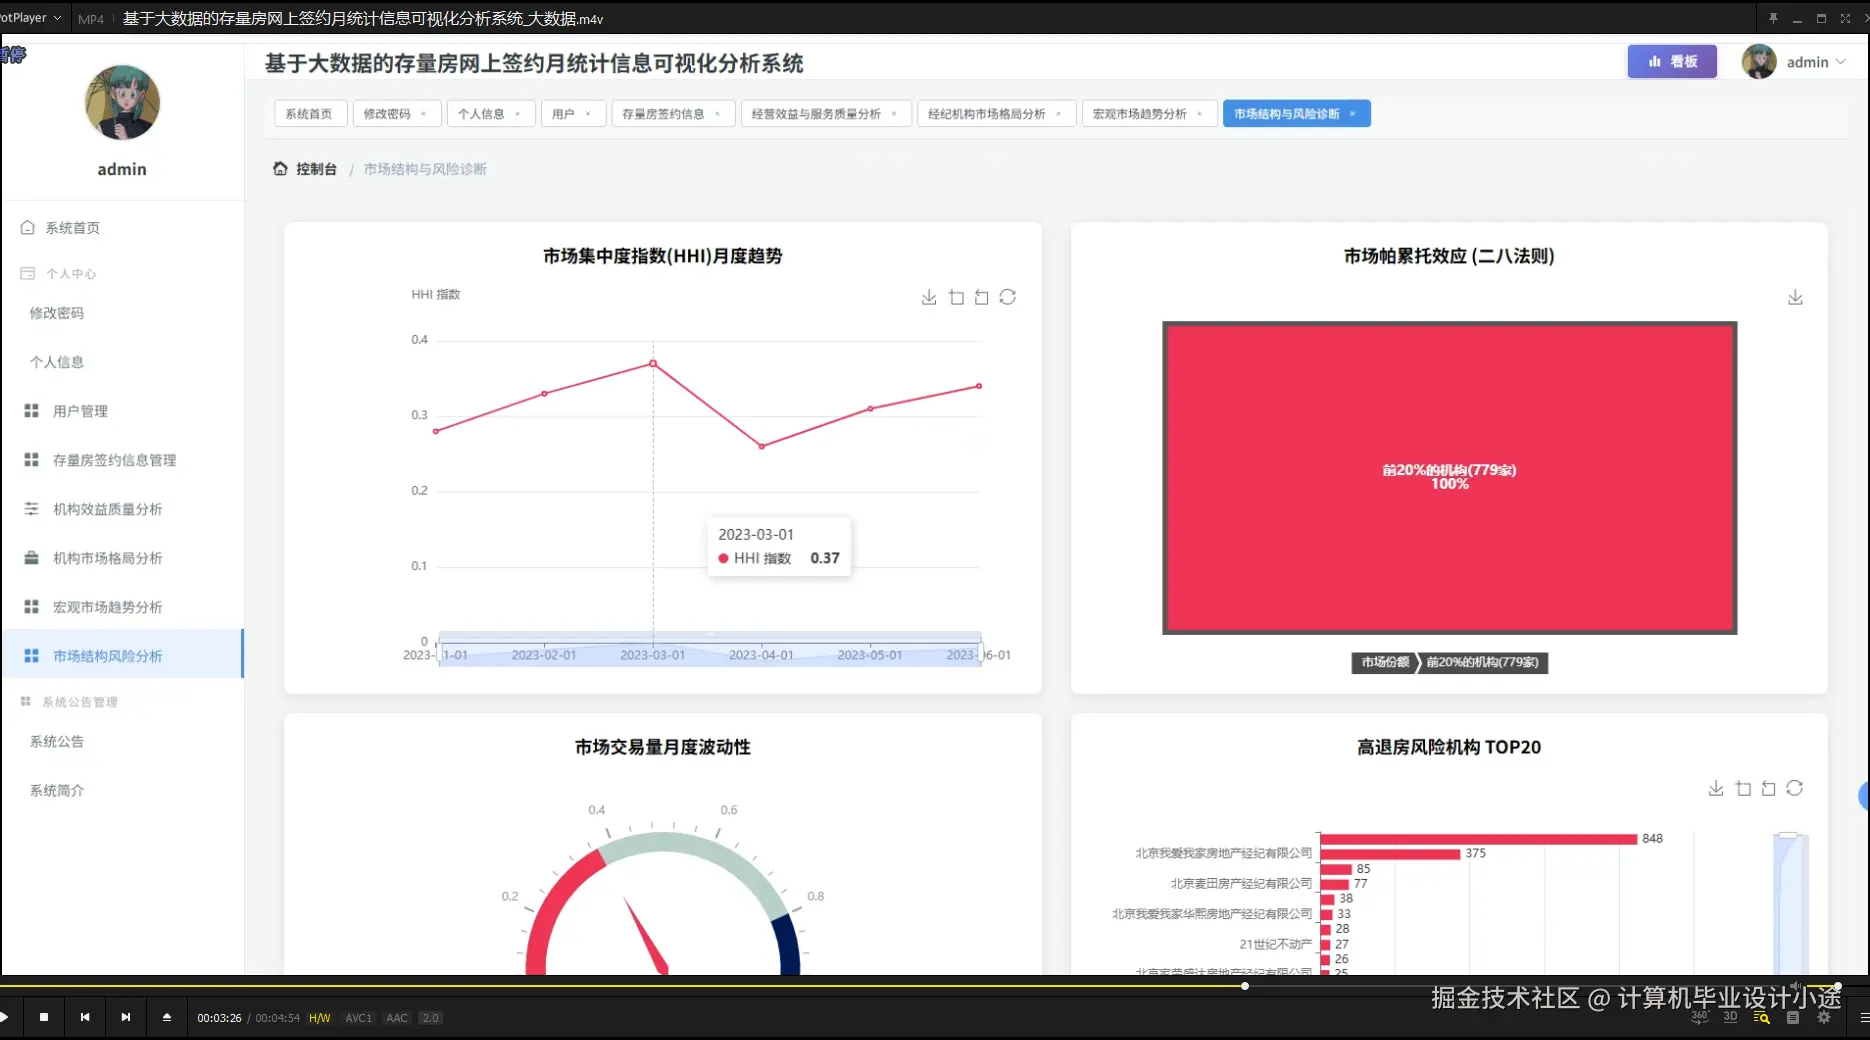
Task: Activate area zoom on the HHI chart
Action: click(956, 297)
